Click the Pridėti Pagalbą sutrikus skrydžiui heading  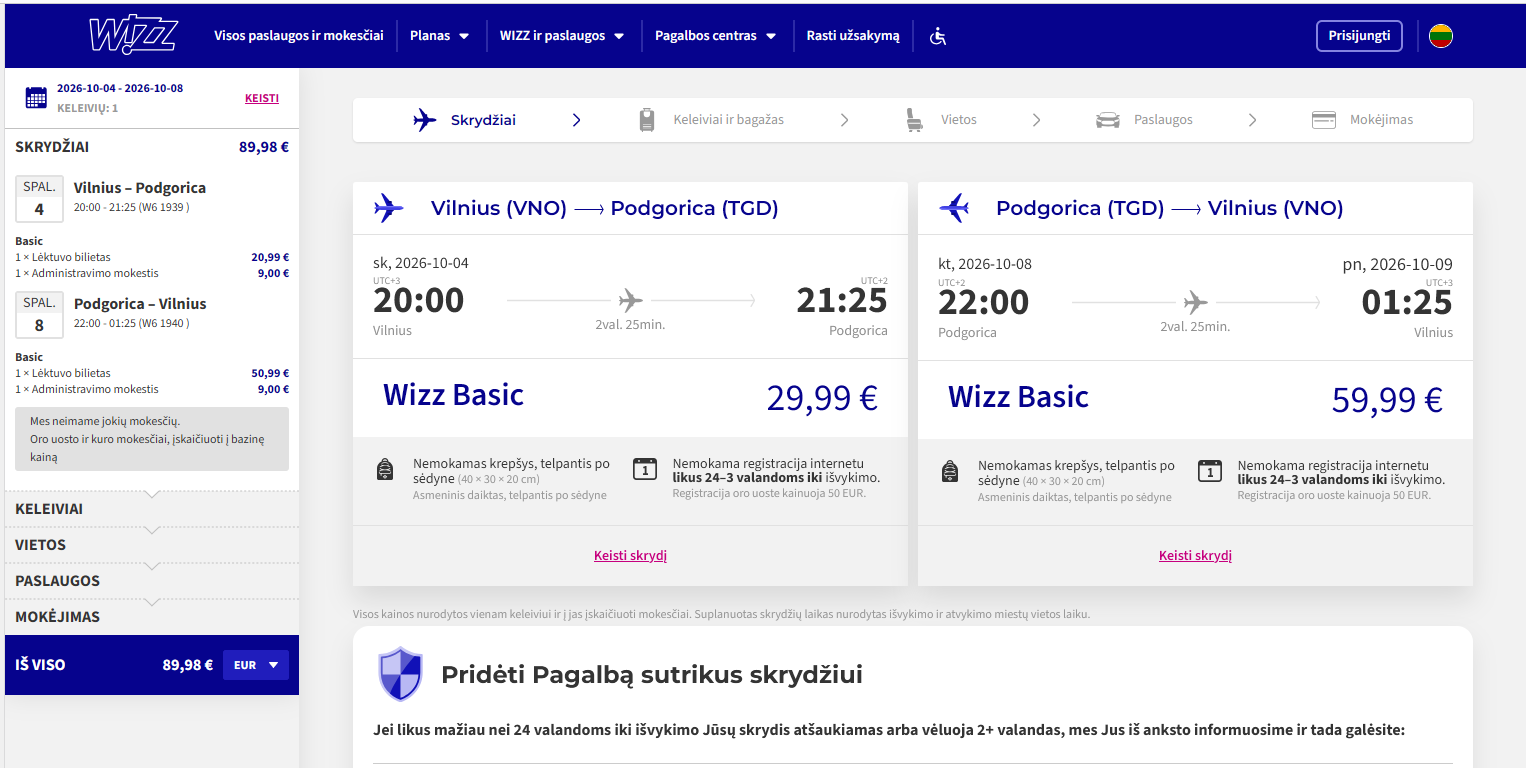coord(652,675)
